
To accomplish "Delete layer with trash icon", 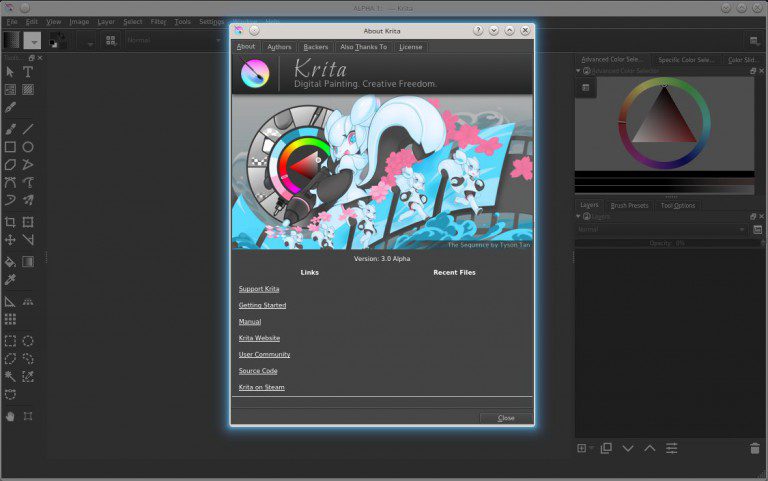I will pyautogui.click(x=755, y=448).
